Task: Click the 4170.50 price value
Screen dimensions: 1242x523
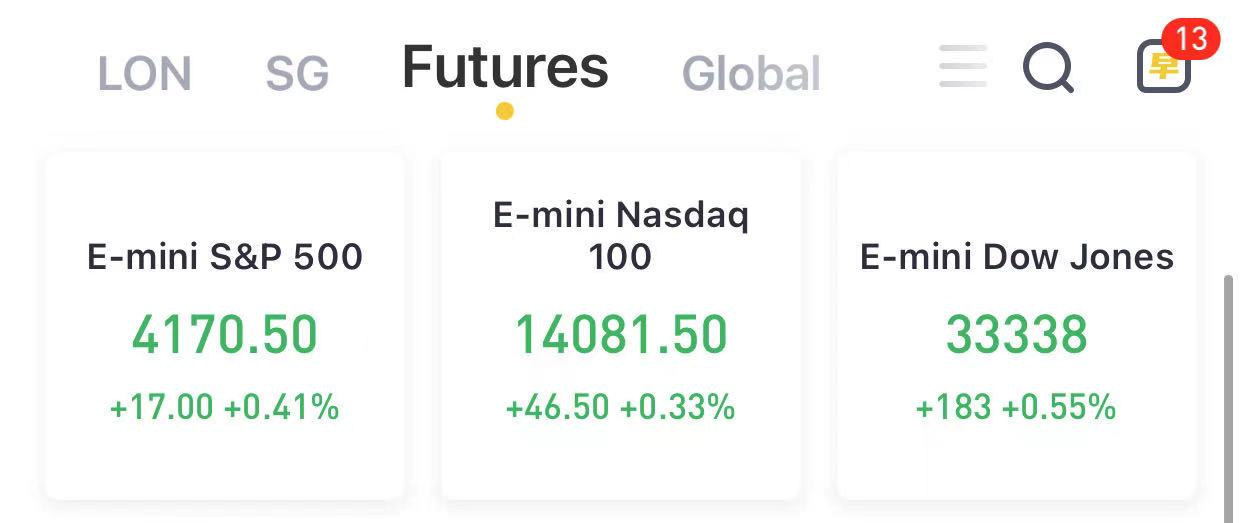Action: pos(225,335)
